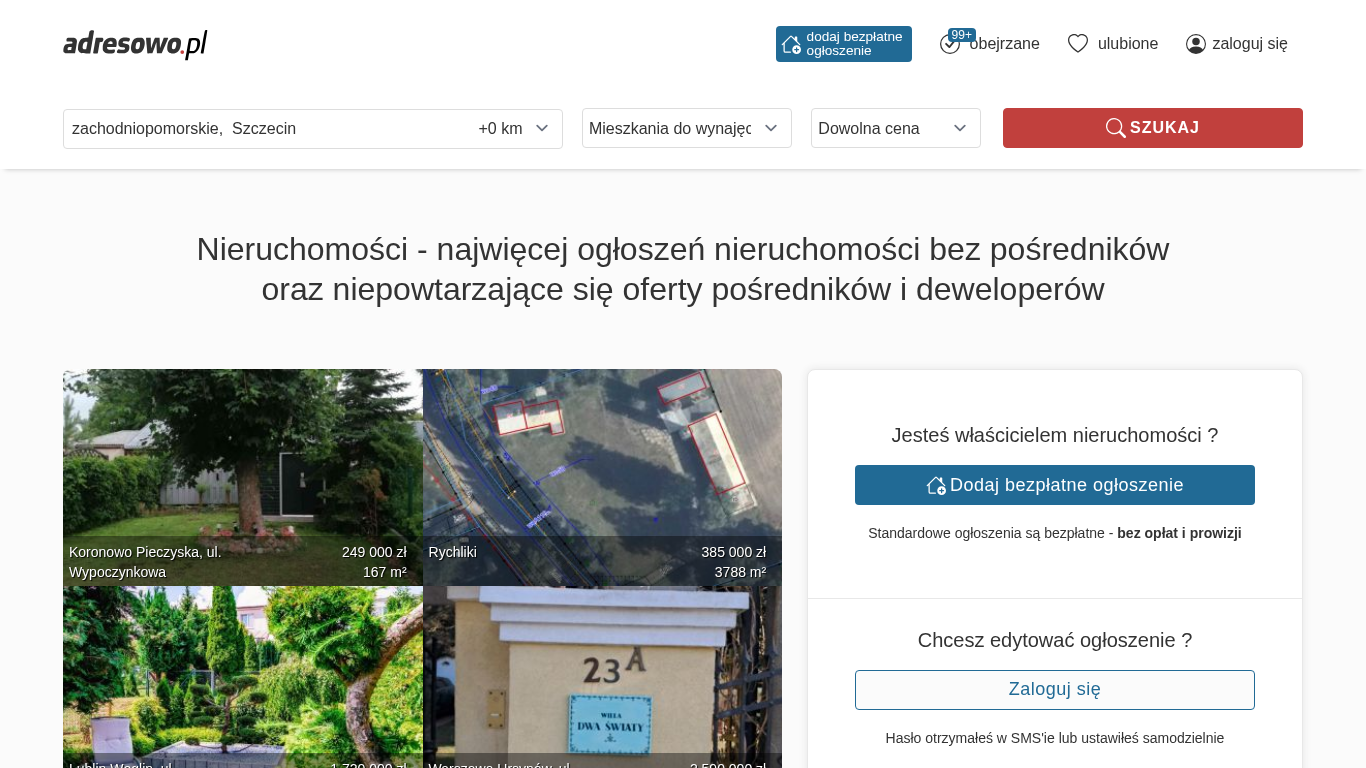Viewport: 1366px width, 768px height.
Task: Click 'zaloguj się' in the header
Action: pos(1249,44)
